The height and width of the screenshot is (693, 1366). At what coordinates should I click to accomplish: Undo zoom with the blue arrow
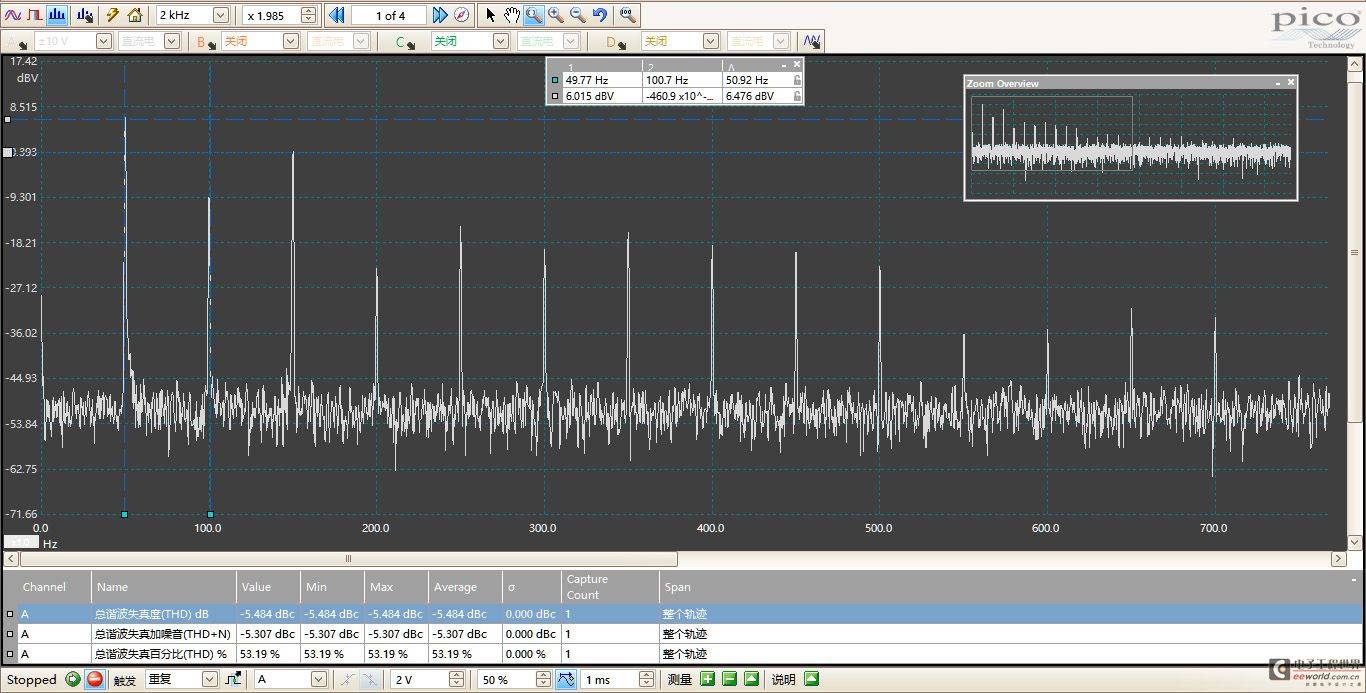click(600, 15)
